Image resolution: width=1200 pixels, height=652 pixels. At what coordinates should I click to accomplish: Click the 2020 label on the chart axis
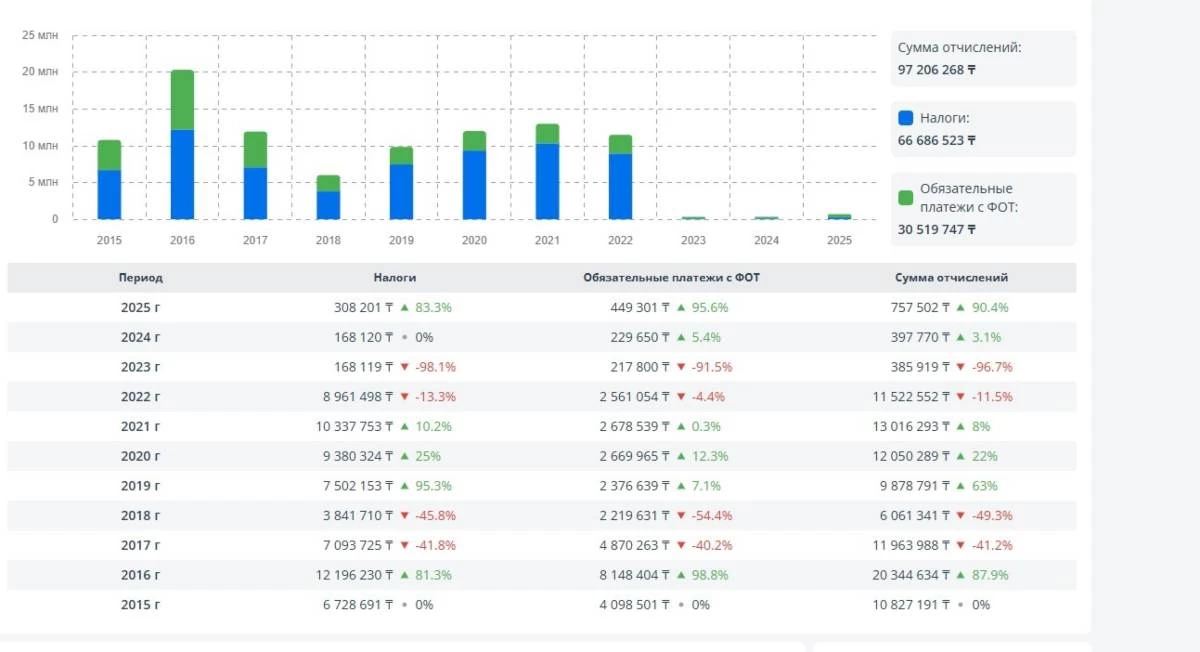pos(474,240)
